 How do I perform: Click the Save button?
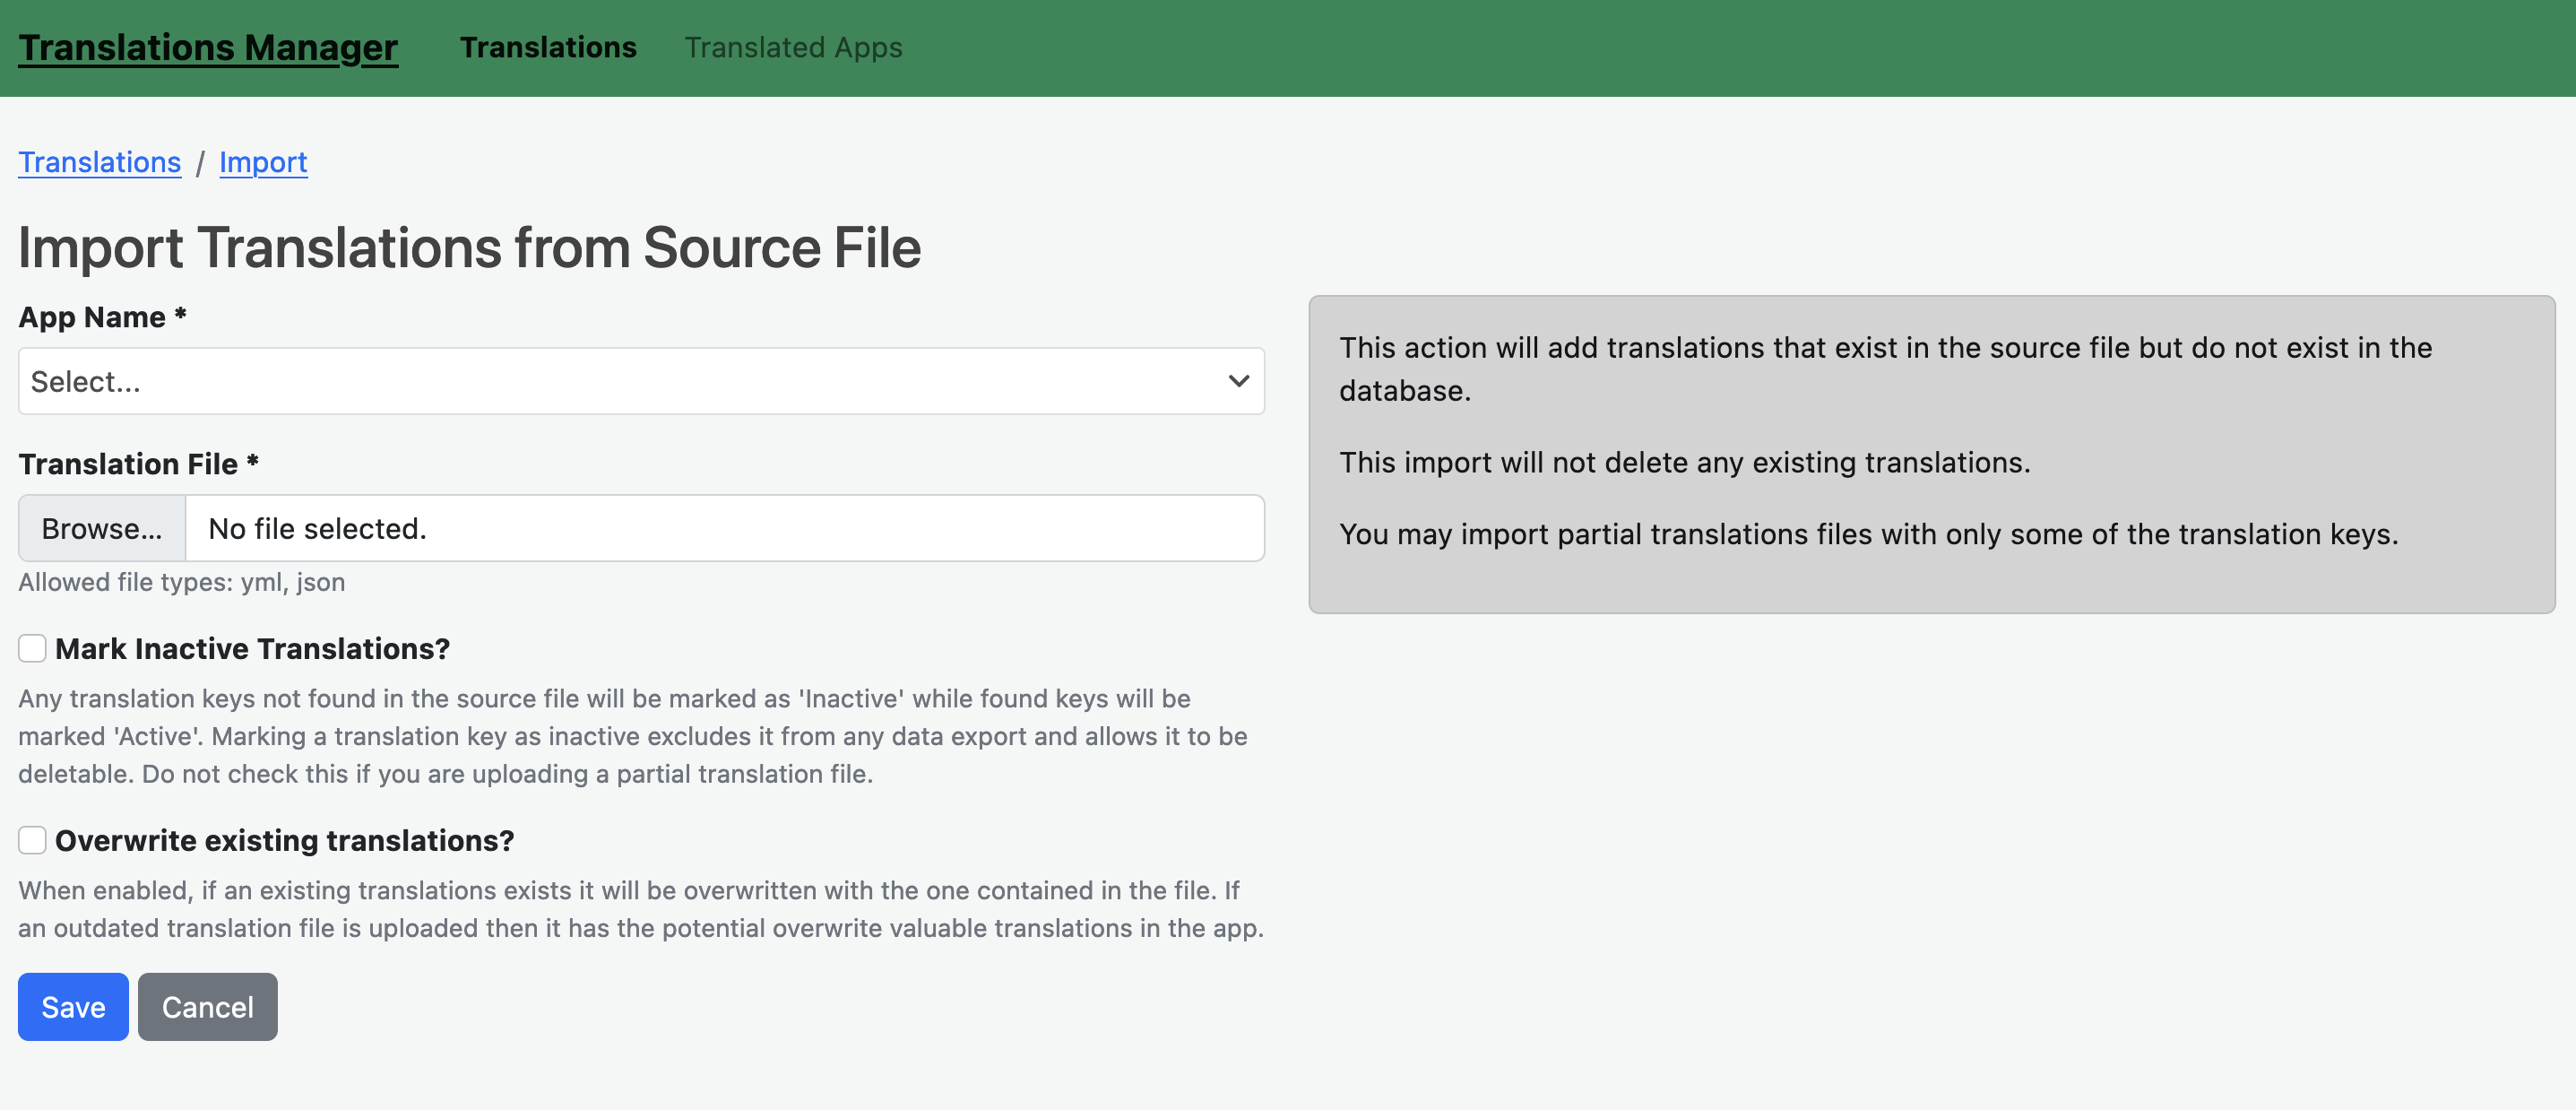[x=73, y=1006]
